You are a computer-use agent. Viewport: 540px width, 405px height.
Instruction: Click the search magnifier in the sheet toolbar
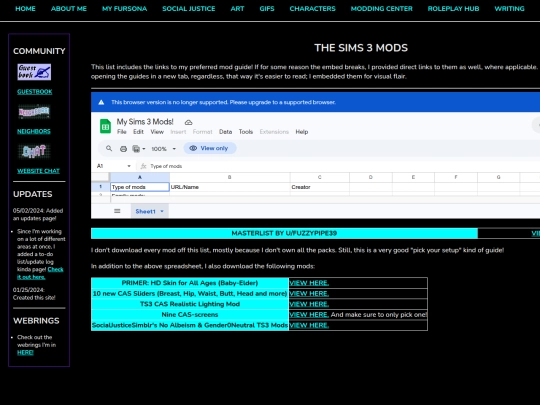(x=109, y=148)
